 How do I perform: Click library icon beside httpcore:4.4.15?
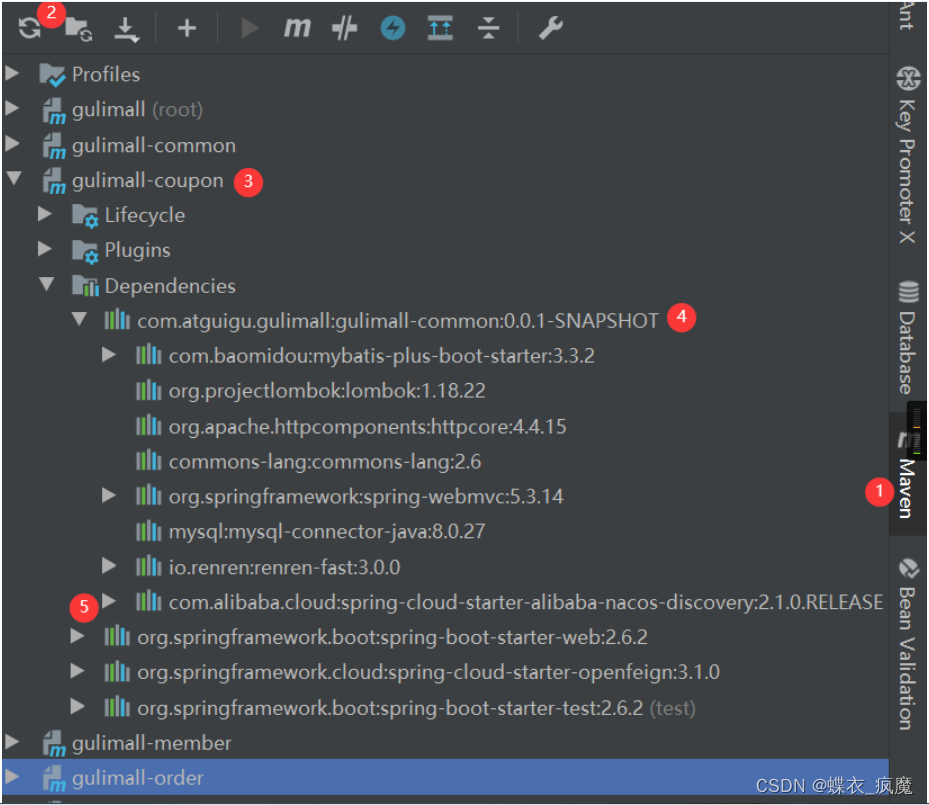coord(149,425)
